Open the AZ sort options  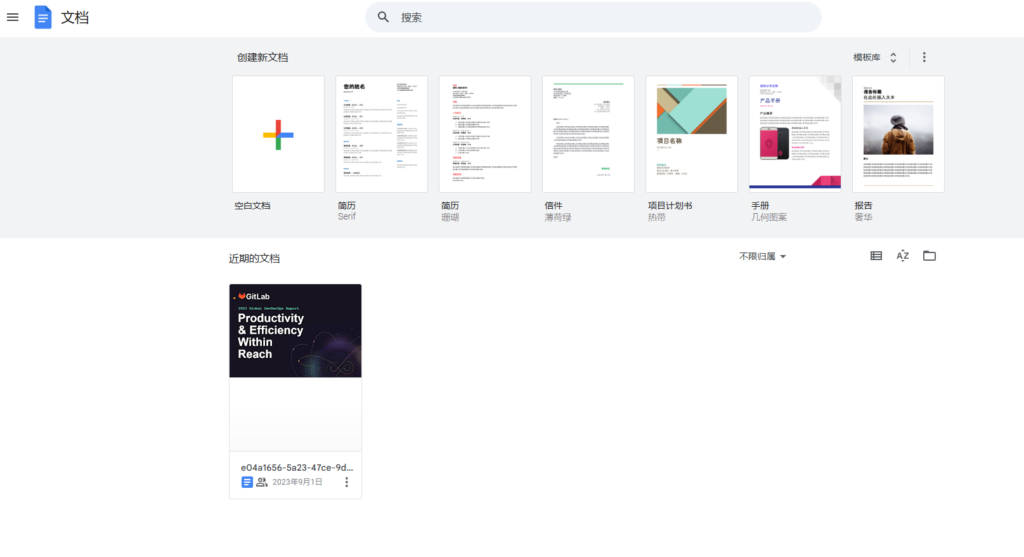tap(903, 256)
